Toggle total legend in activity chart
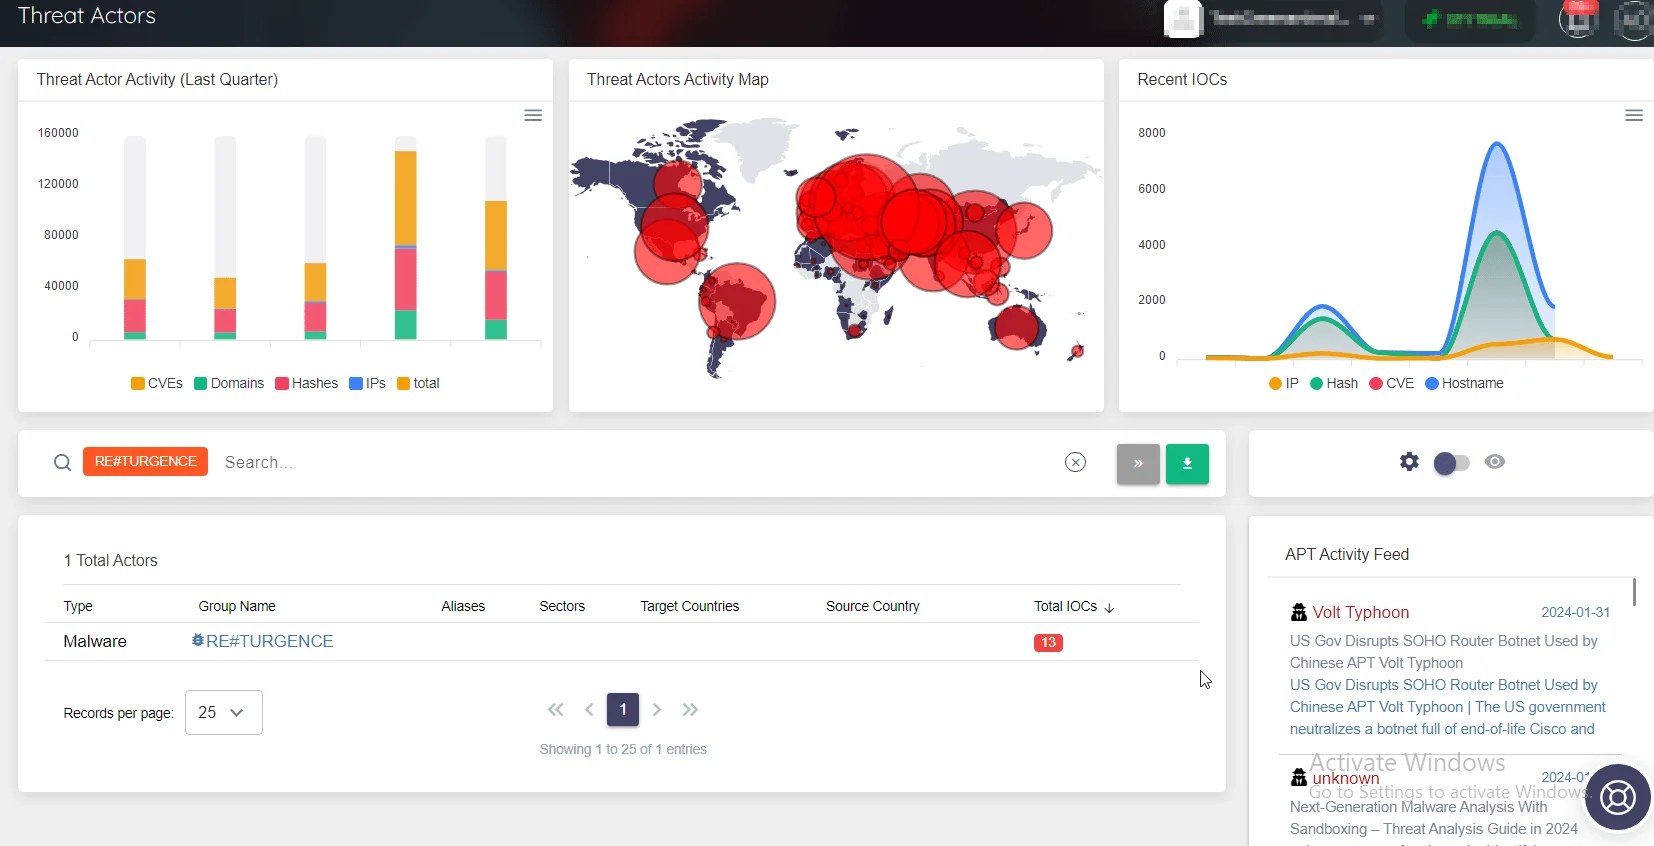 pyautogui.click(x=418, y=383)
